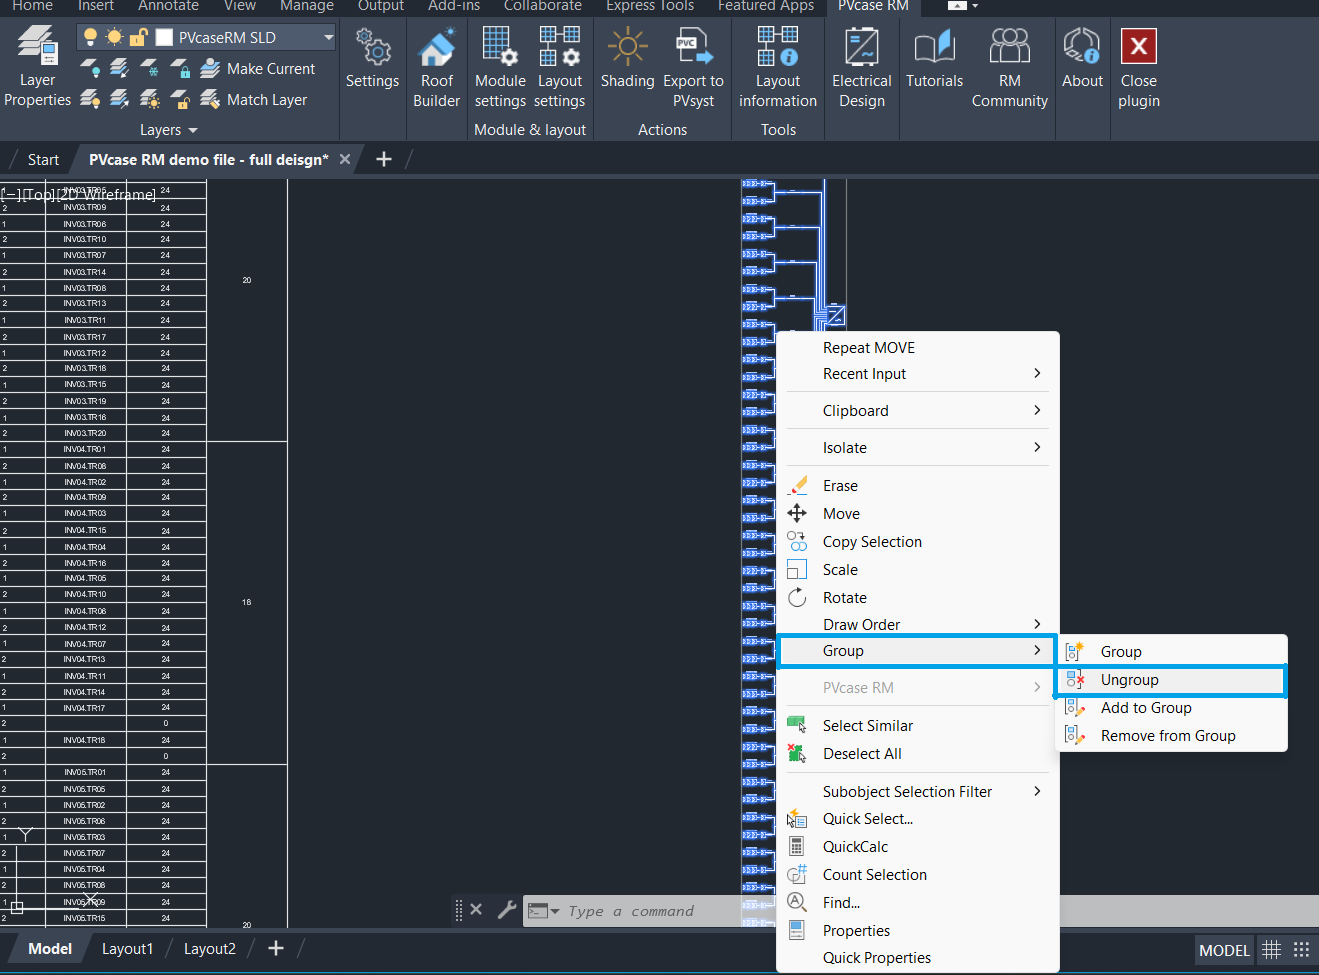This screenshot has height=975, width=1319.
Task: Click the Layer Lock icon
Action: point(180,68)
